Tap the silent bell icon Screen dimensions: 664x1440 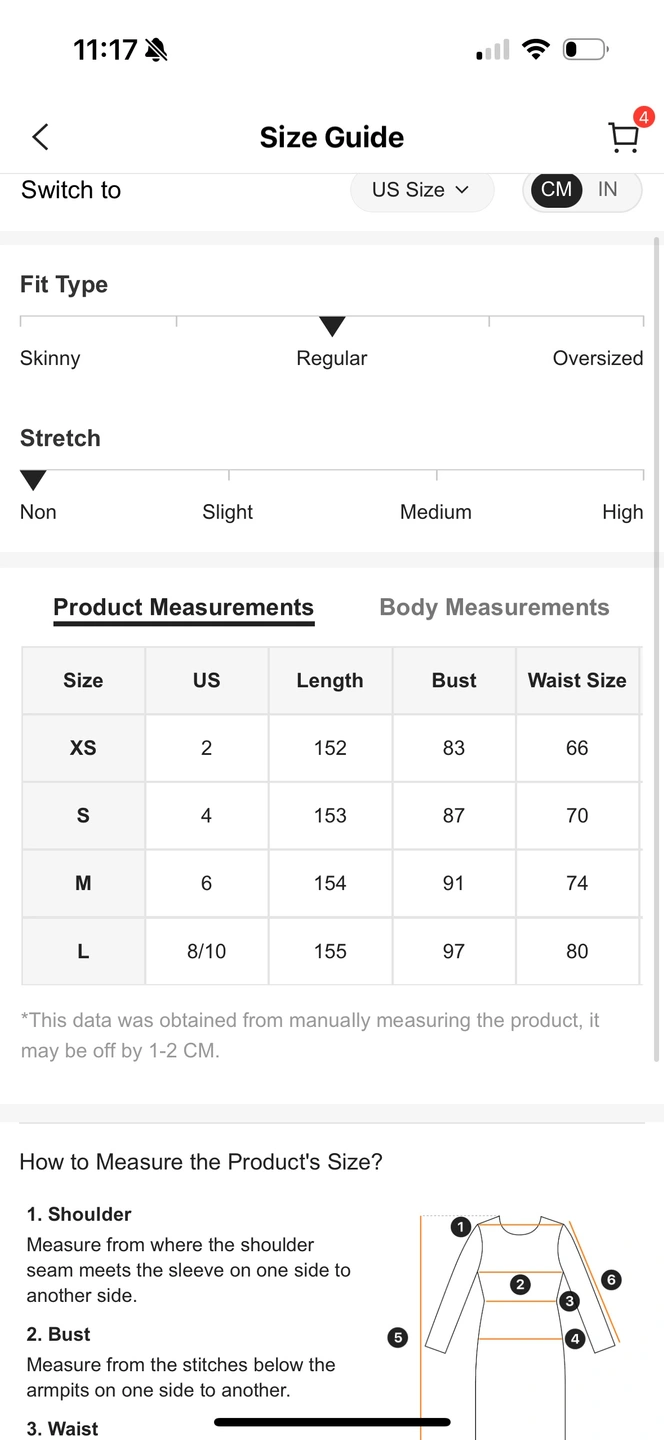[156, 50]
